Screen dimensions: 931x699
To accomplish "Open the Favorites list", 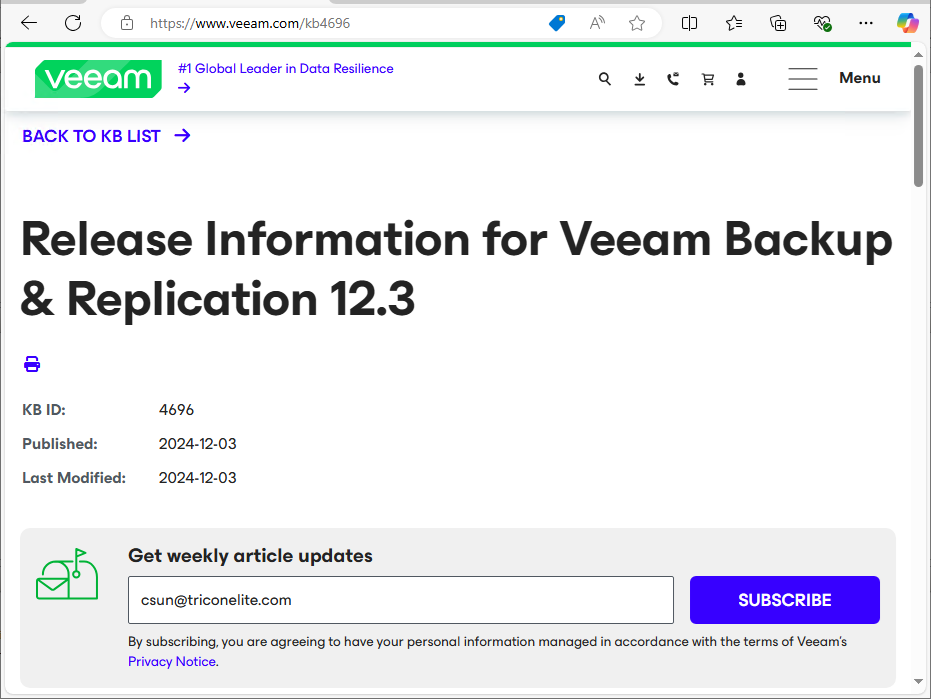I will 734,23.
